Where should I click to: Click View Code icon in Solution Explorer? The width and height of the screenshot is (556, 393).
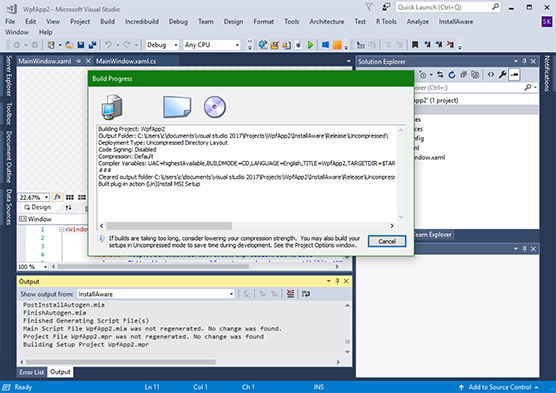click(x=491, y=74)
